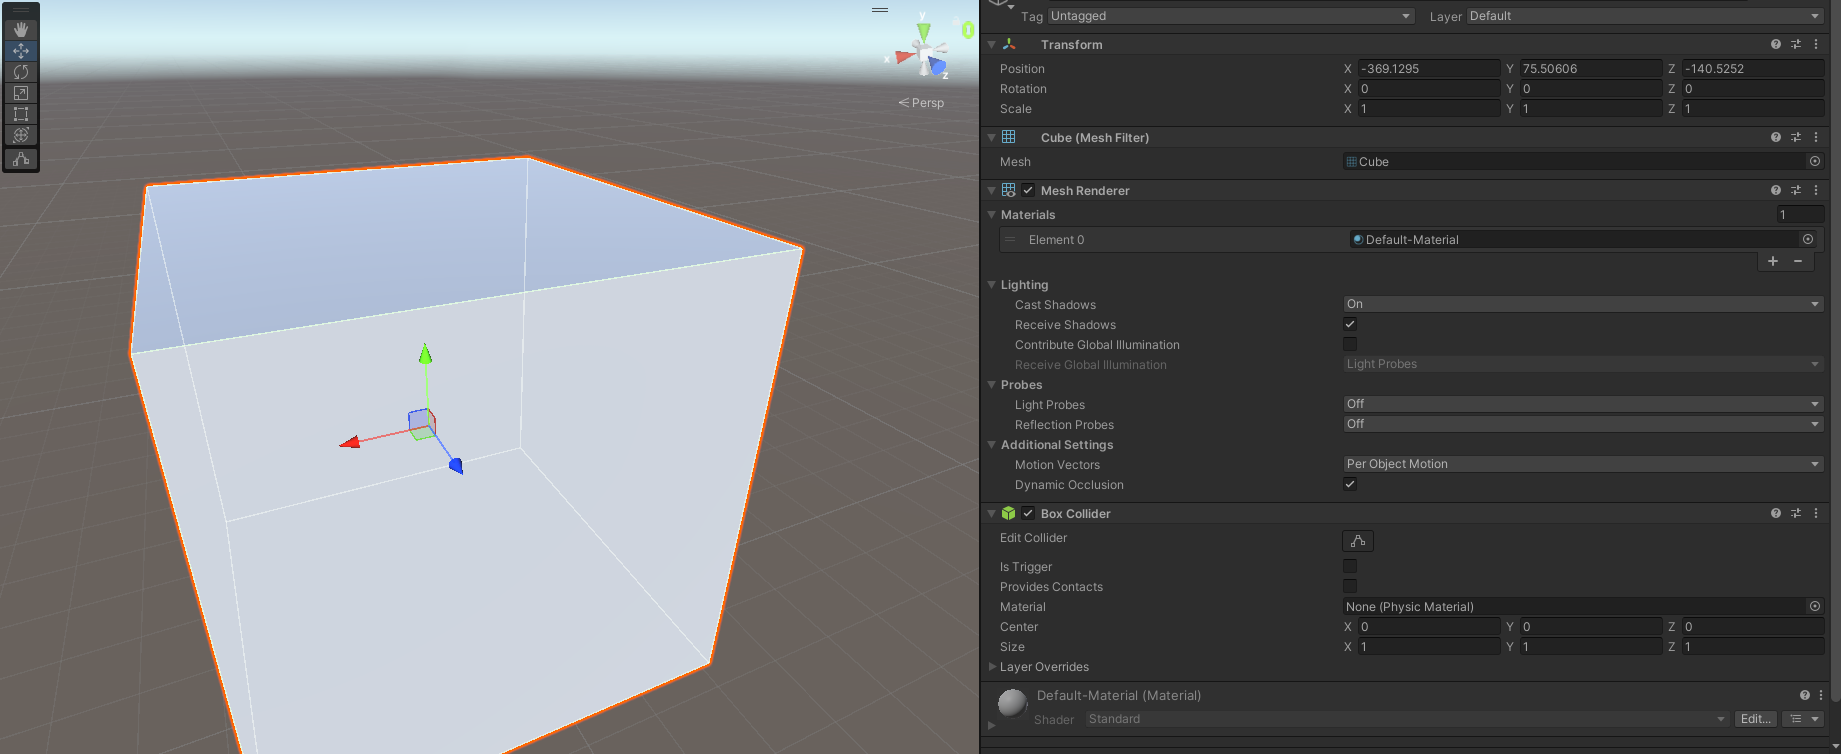1841x754 pixels.
Task: Open material shader list options dropdown
Action: 1804,719
